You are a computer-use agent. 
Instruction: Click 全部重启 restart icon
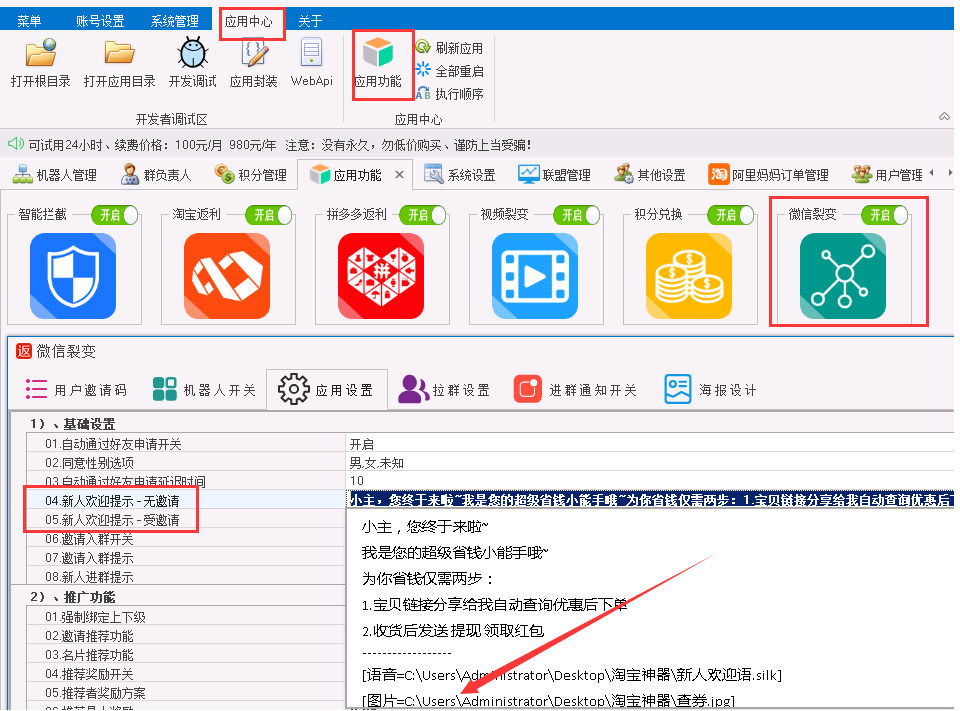coord(423,70)
